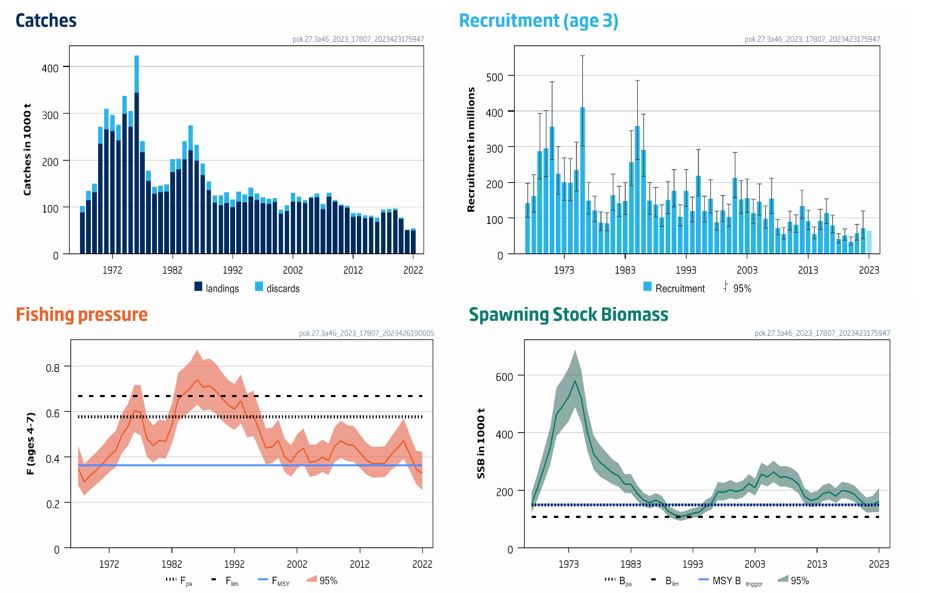Click the Spawning Stock Biomass chart title
The height and width of the screenshot is (593, 948).
tap(569, 314)
